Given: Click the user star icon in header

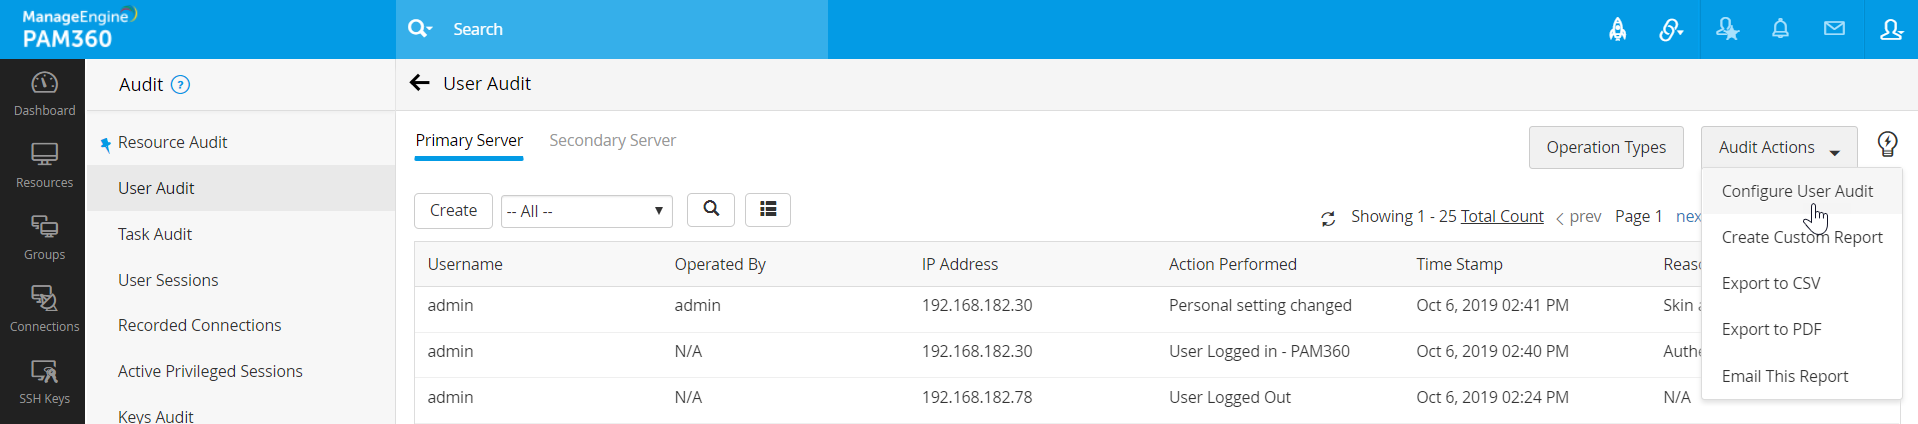Looking at the screenshot, I should pyautogui.click(x=1727, y=29).
